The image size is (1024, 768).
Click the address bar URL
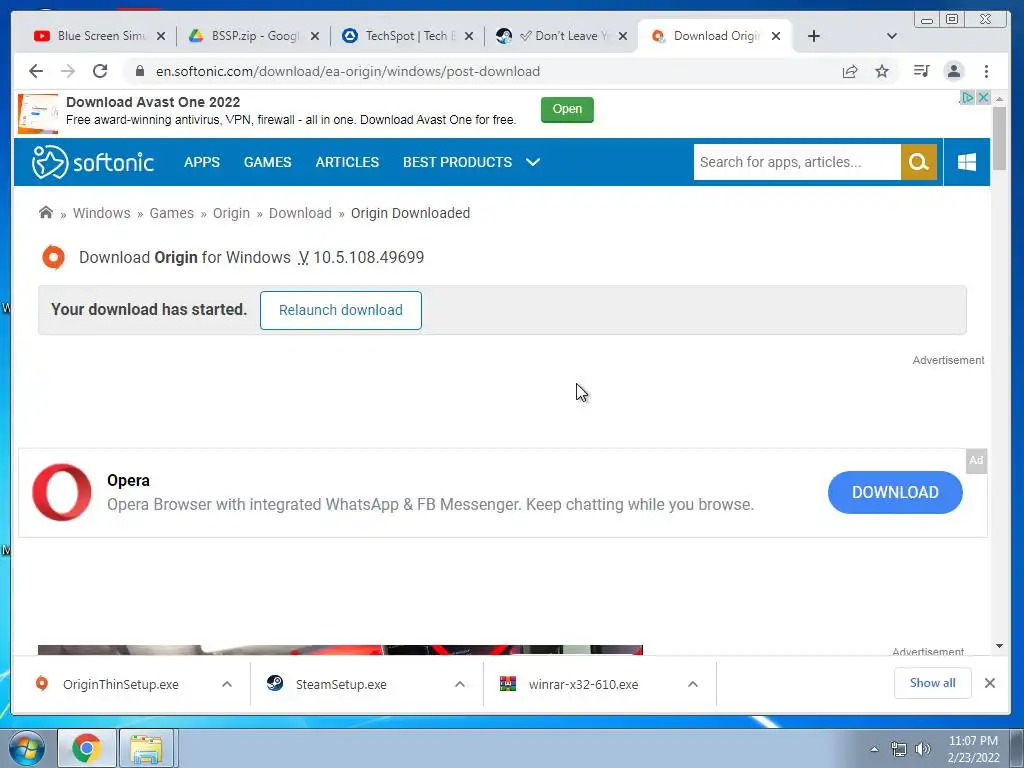347,71
